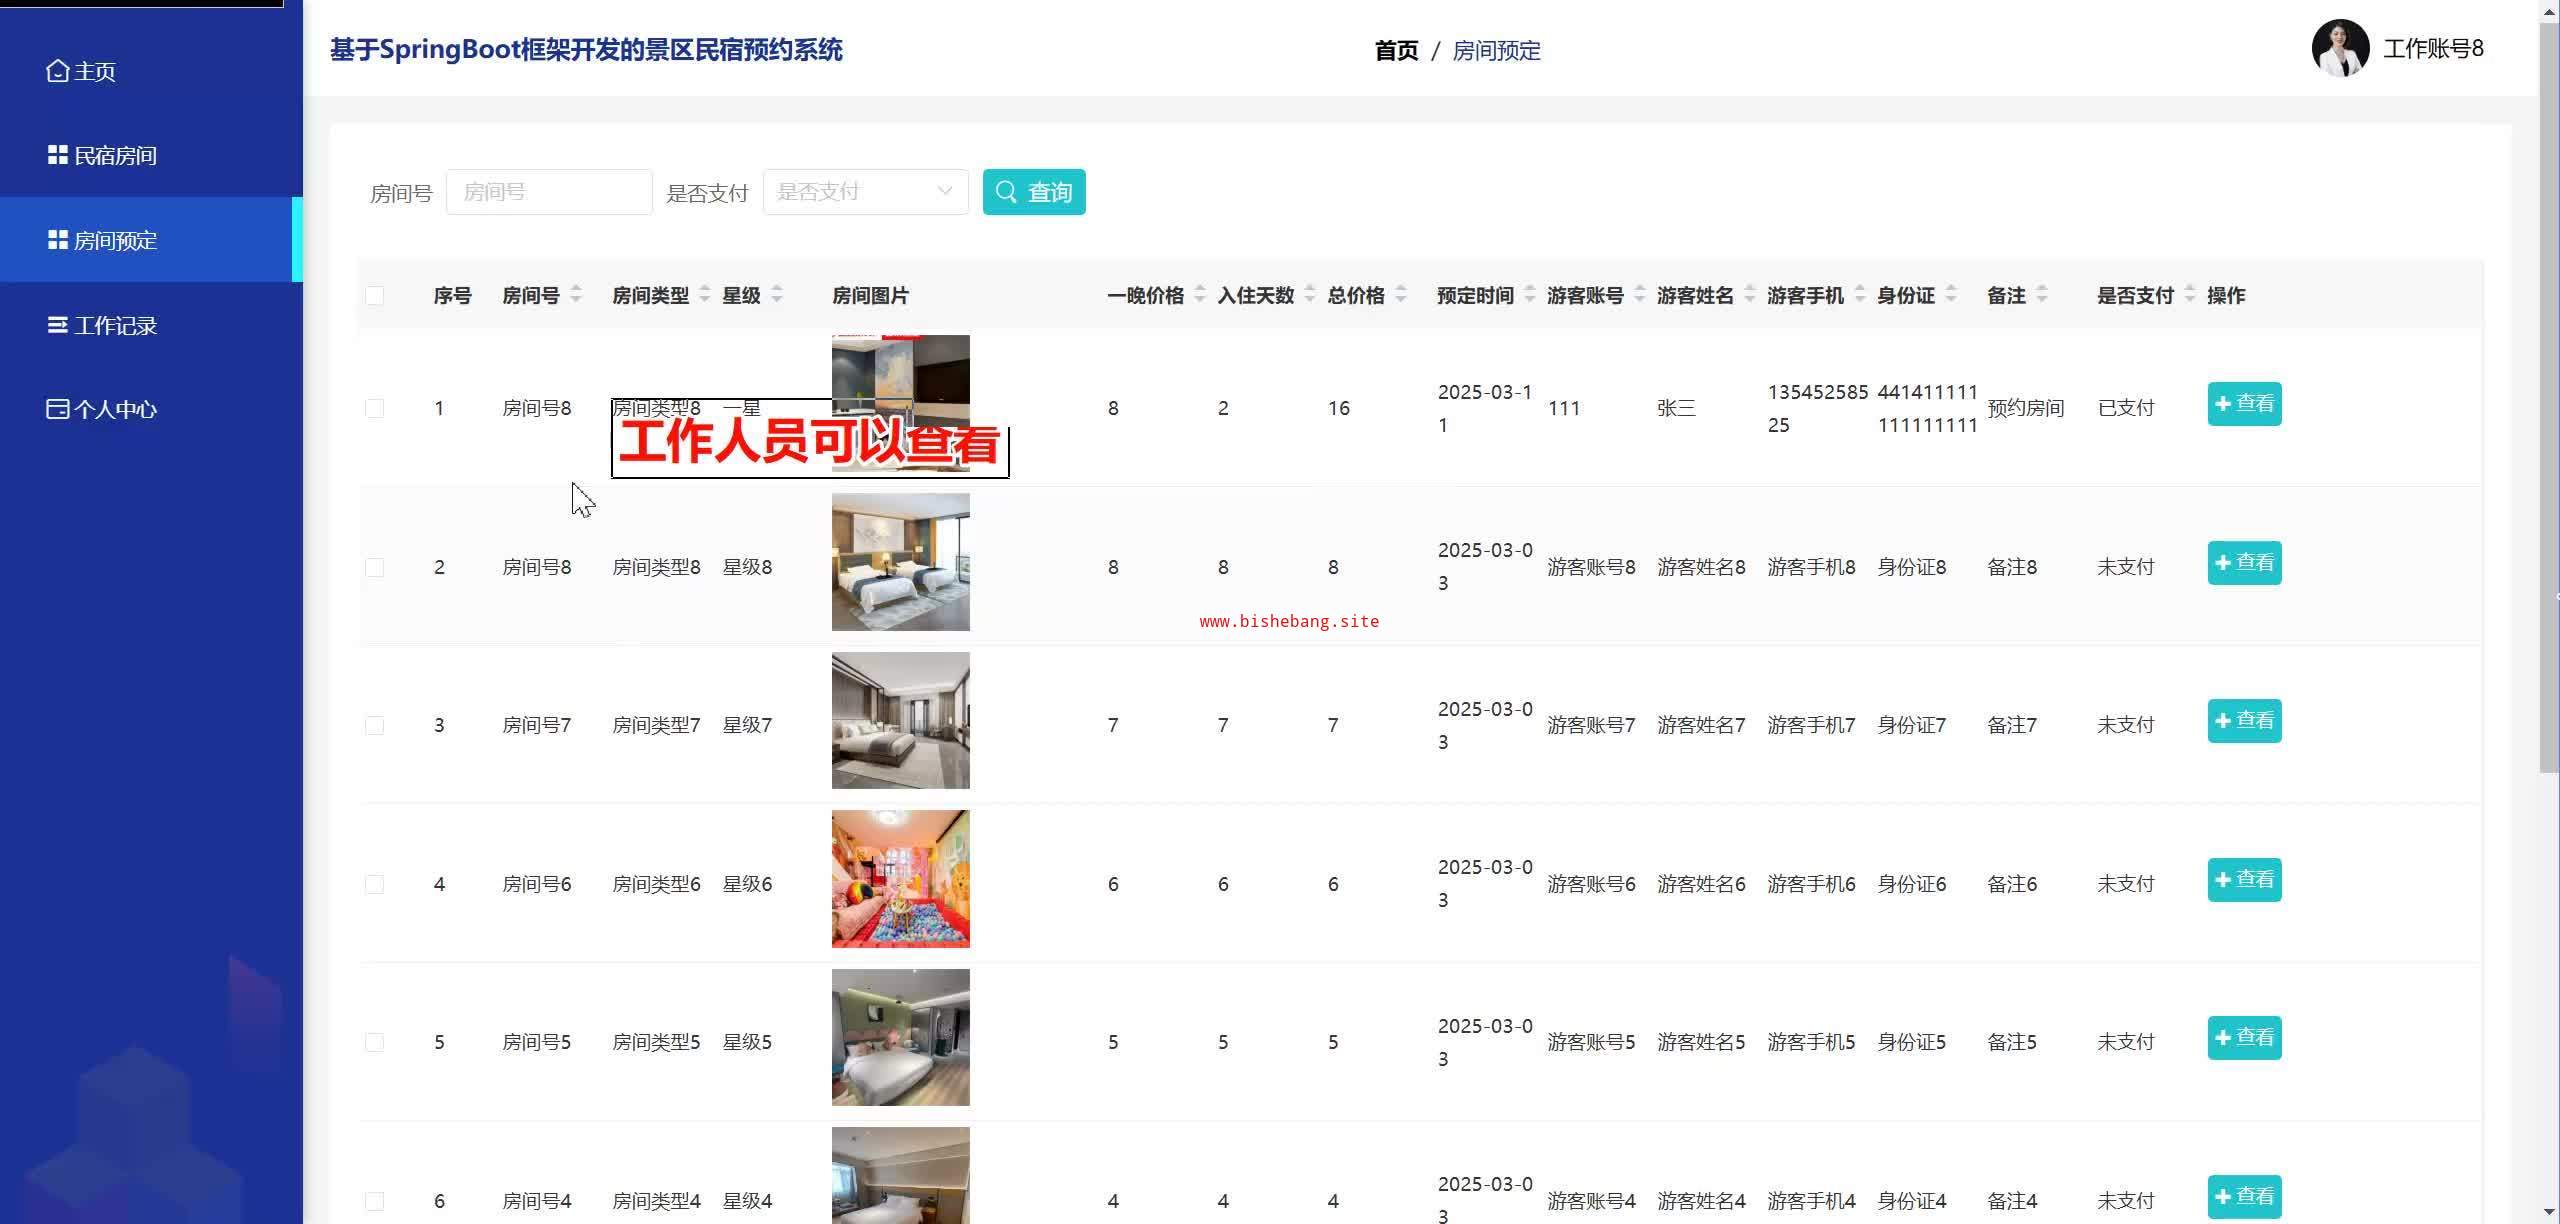This screenshot has width=2560, height=1224.
Task: Click the grid icon next to 民宿房间
Action: (58, 155)
